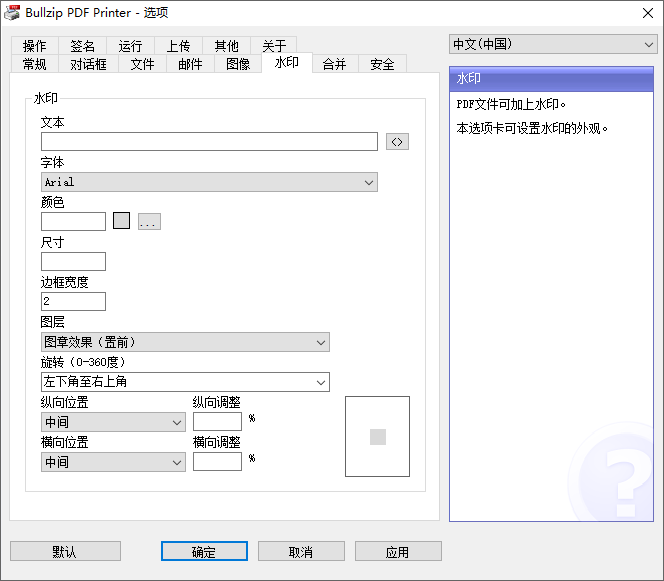
Task: Go to the 对话框 tab
Action: tap(89, 64)
